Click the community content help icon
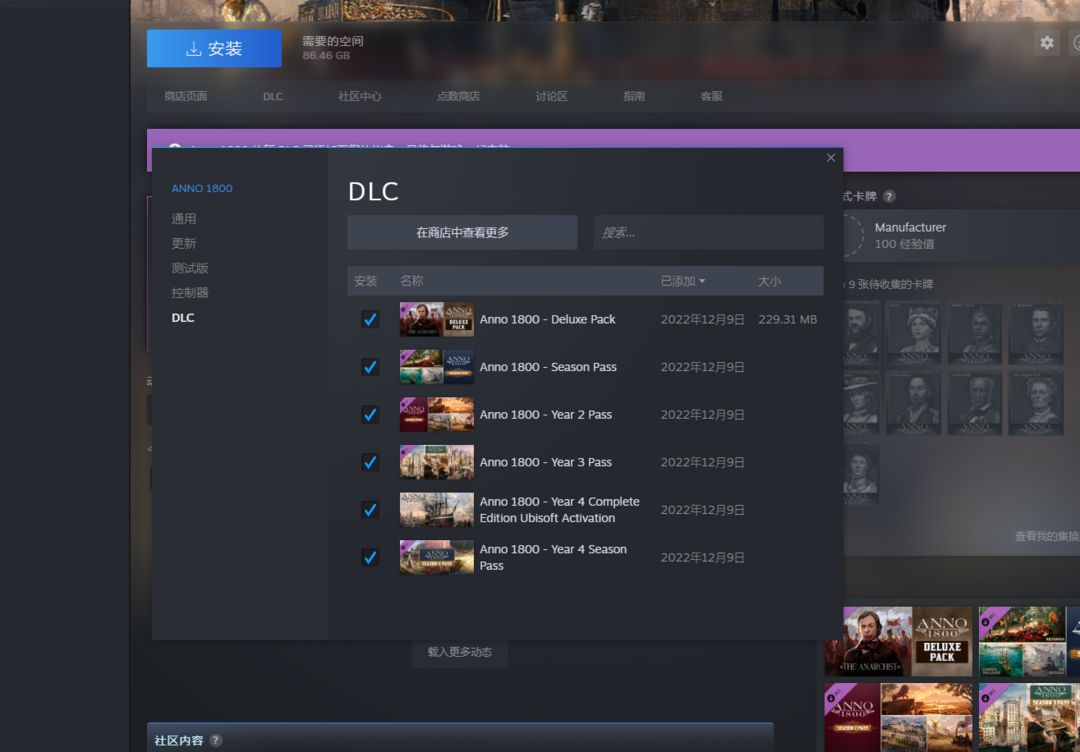Image resolution: width=1080 pixels, height=752 pixels. coord(216,741)
